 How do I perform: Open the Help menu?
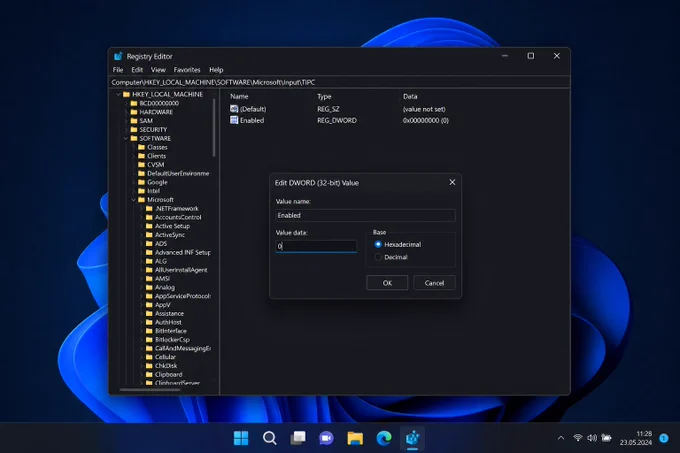point(216,70)
